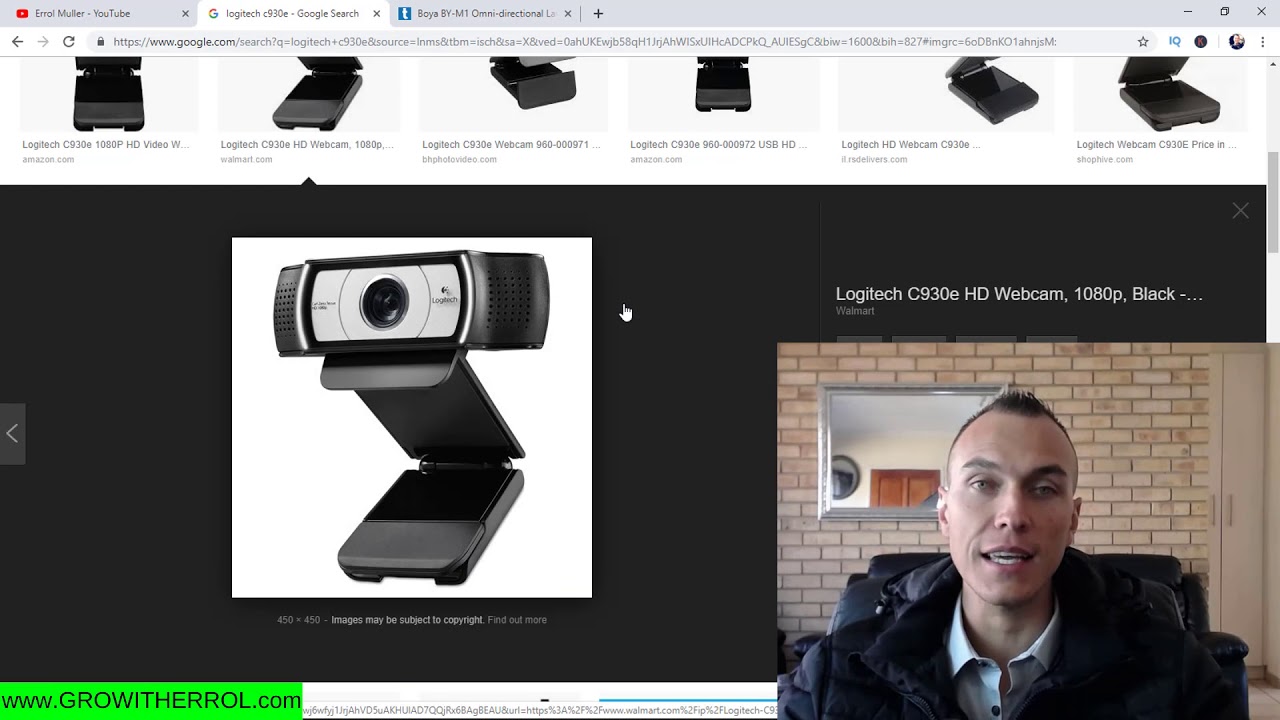Open Logitech C930e HD Webcam, 1080p, Black title

coord(1019,294)
